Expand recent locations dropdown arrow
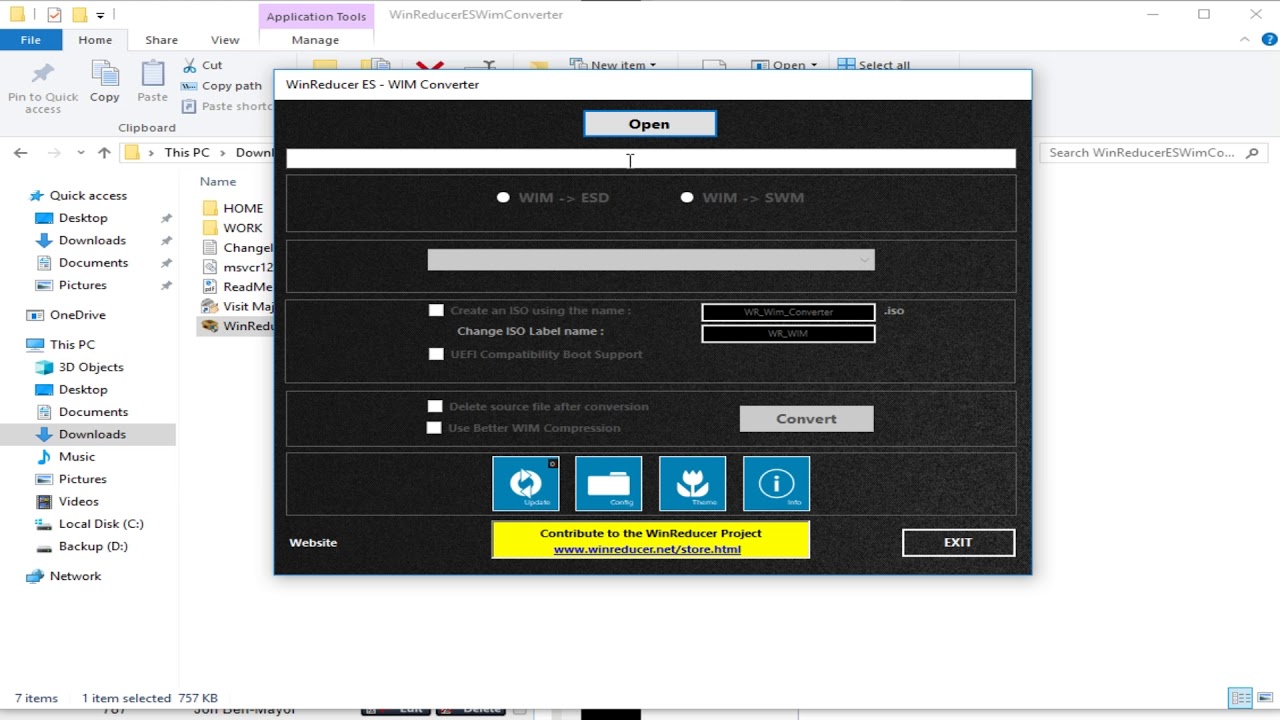 (x=81, y=153)
